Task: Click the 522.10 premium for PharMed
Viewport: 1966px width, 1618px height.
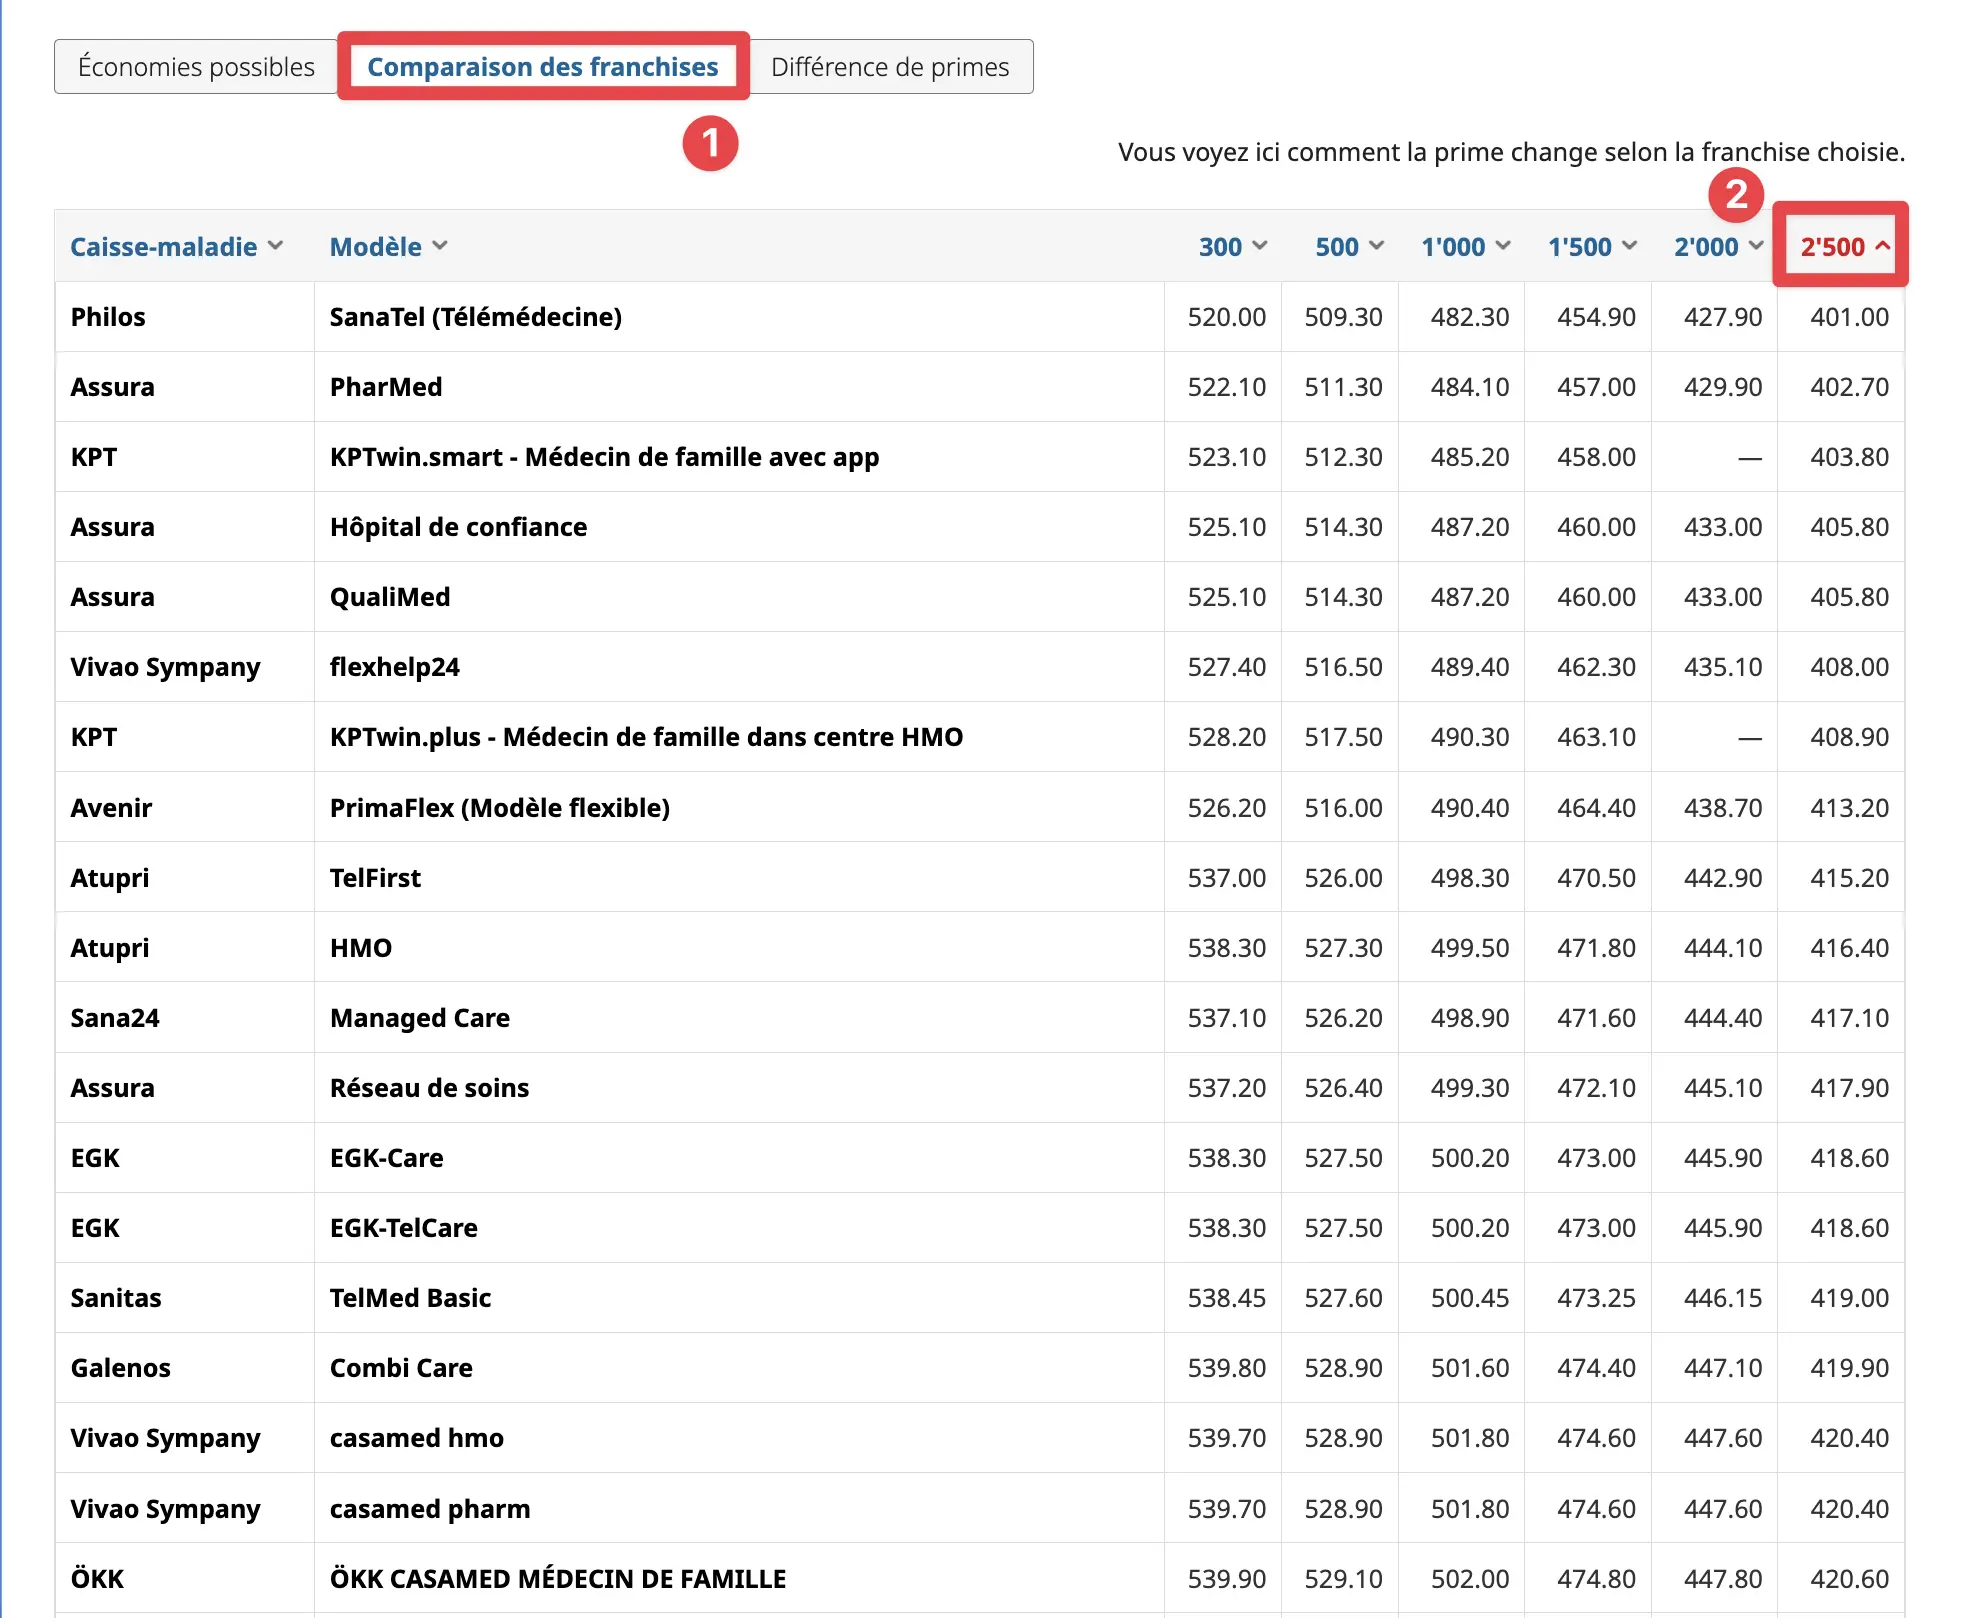Action: (1227, 387)
